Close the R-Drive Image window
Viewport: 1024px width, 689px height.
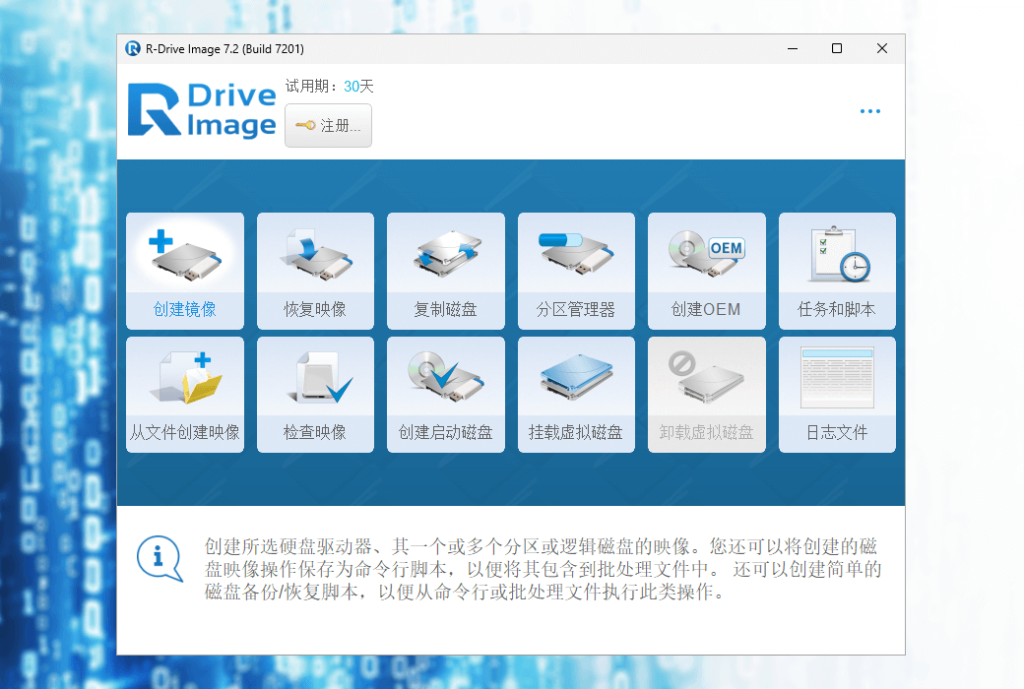click(x=882, y=49)
